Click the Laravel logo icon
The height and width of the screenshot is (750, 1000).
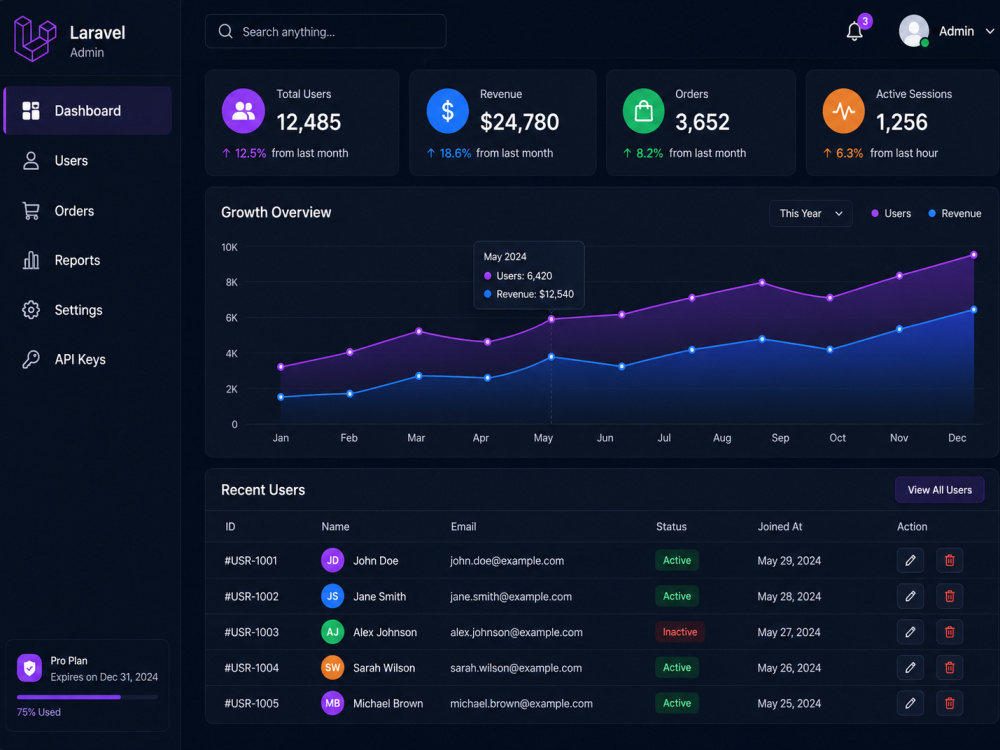click(35, 38)
